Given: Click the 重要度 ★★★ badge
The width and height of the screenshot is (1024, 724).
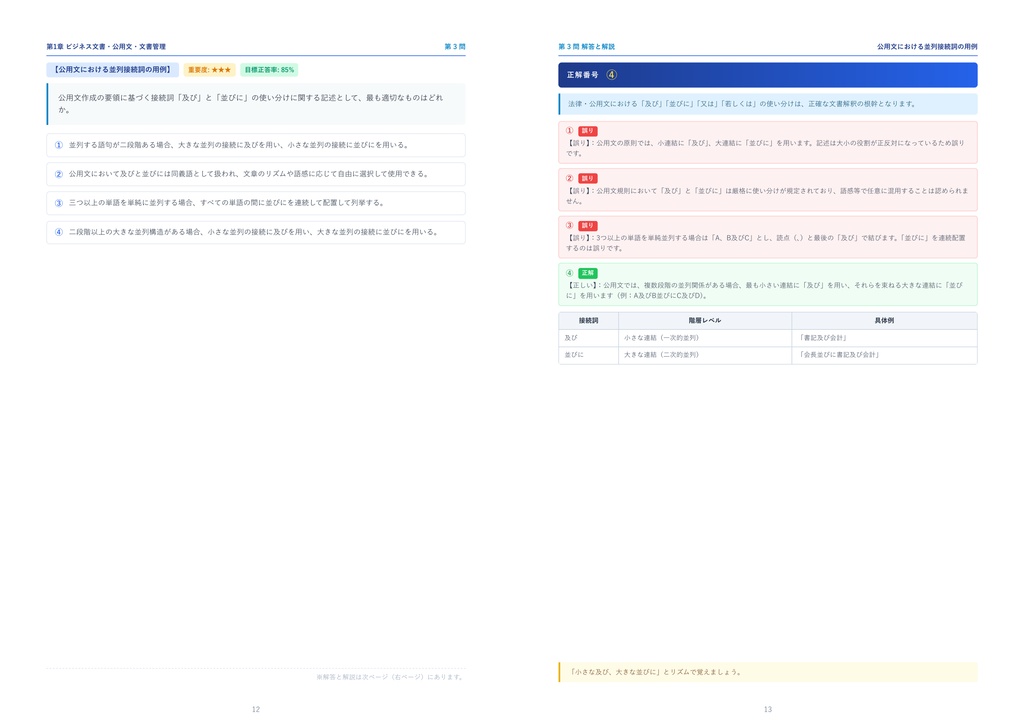Looking at the screenshot, I should click(x=209, y=70).
